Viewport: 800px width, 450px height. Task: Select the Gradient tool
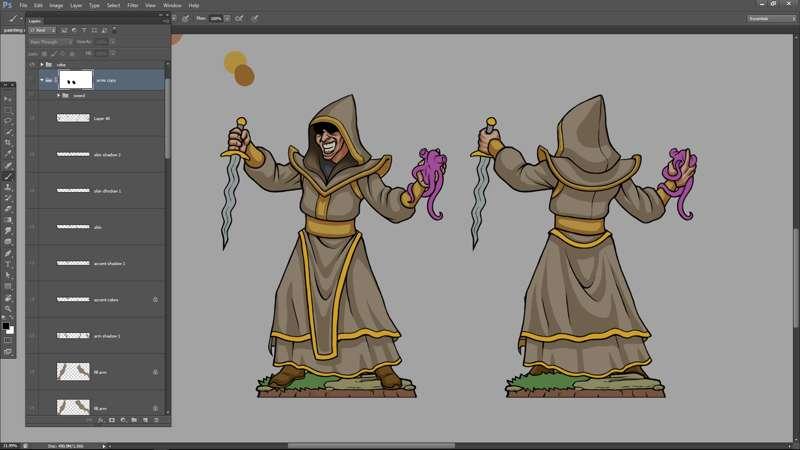(8, 220)
